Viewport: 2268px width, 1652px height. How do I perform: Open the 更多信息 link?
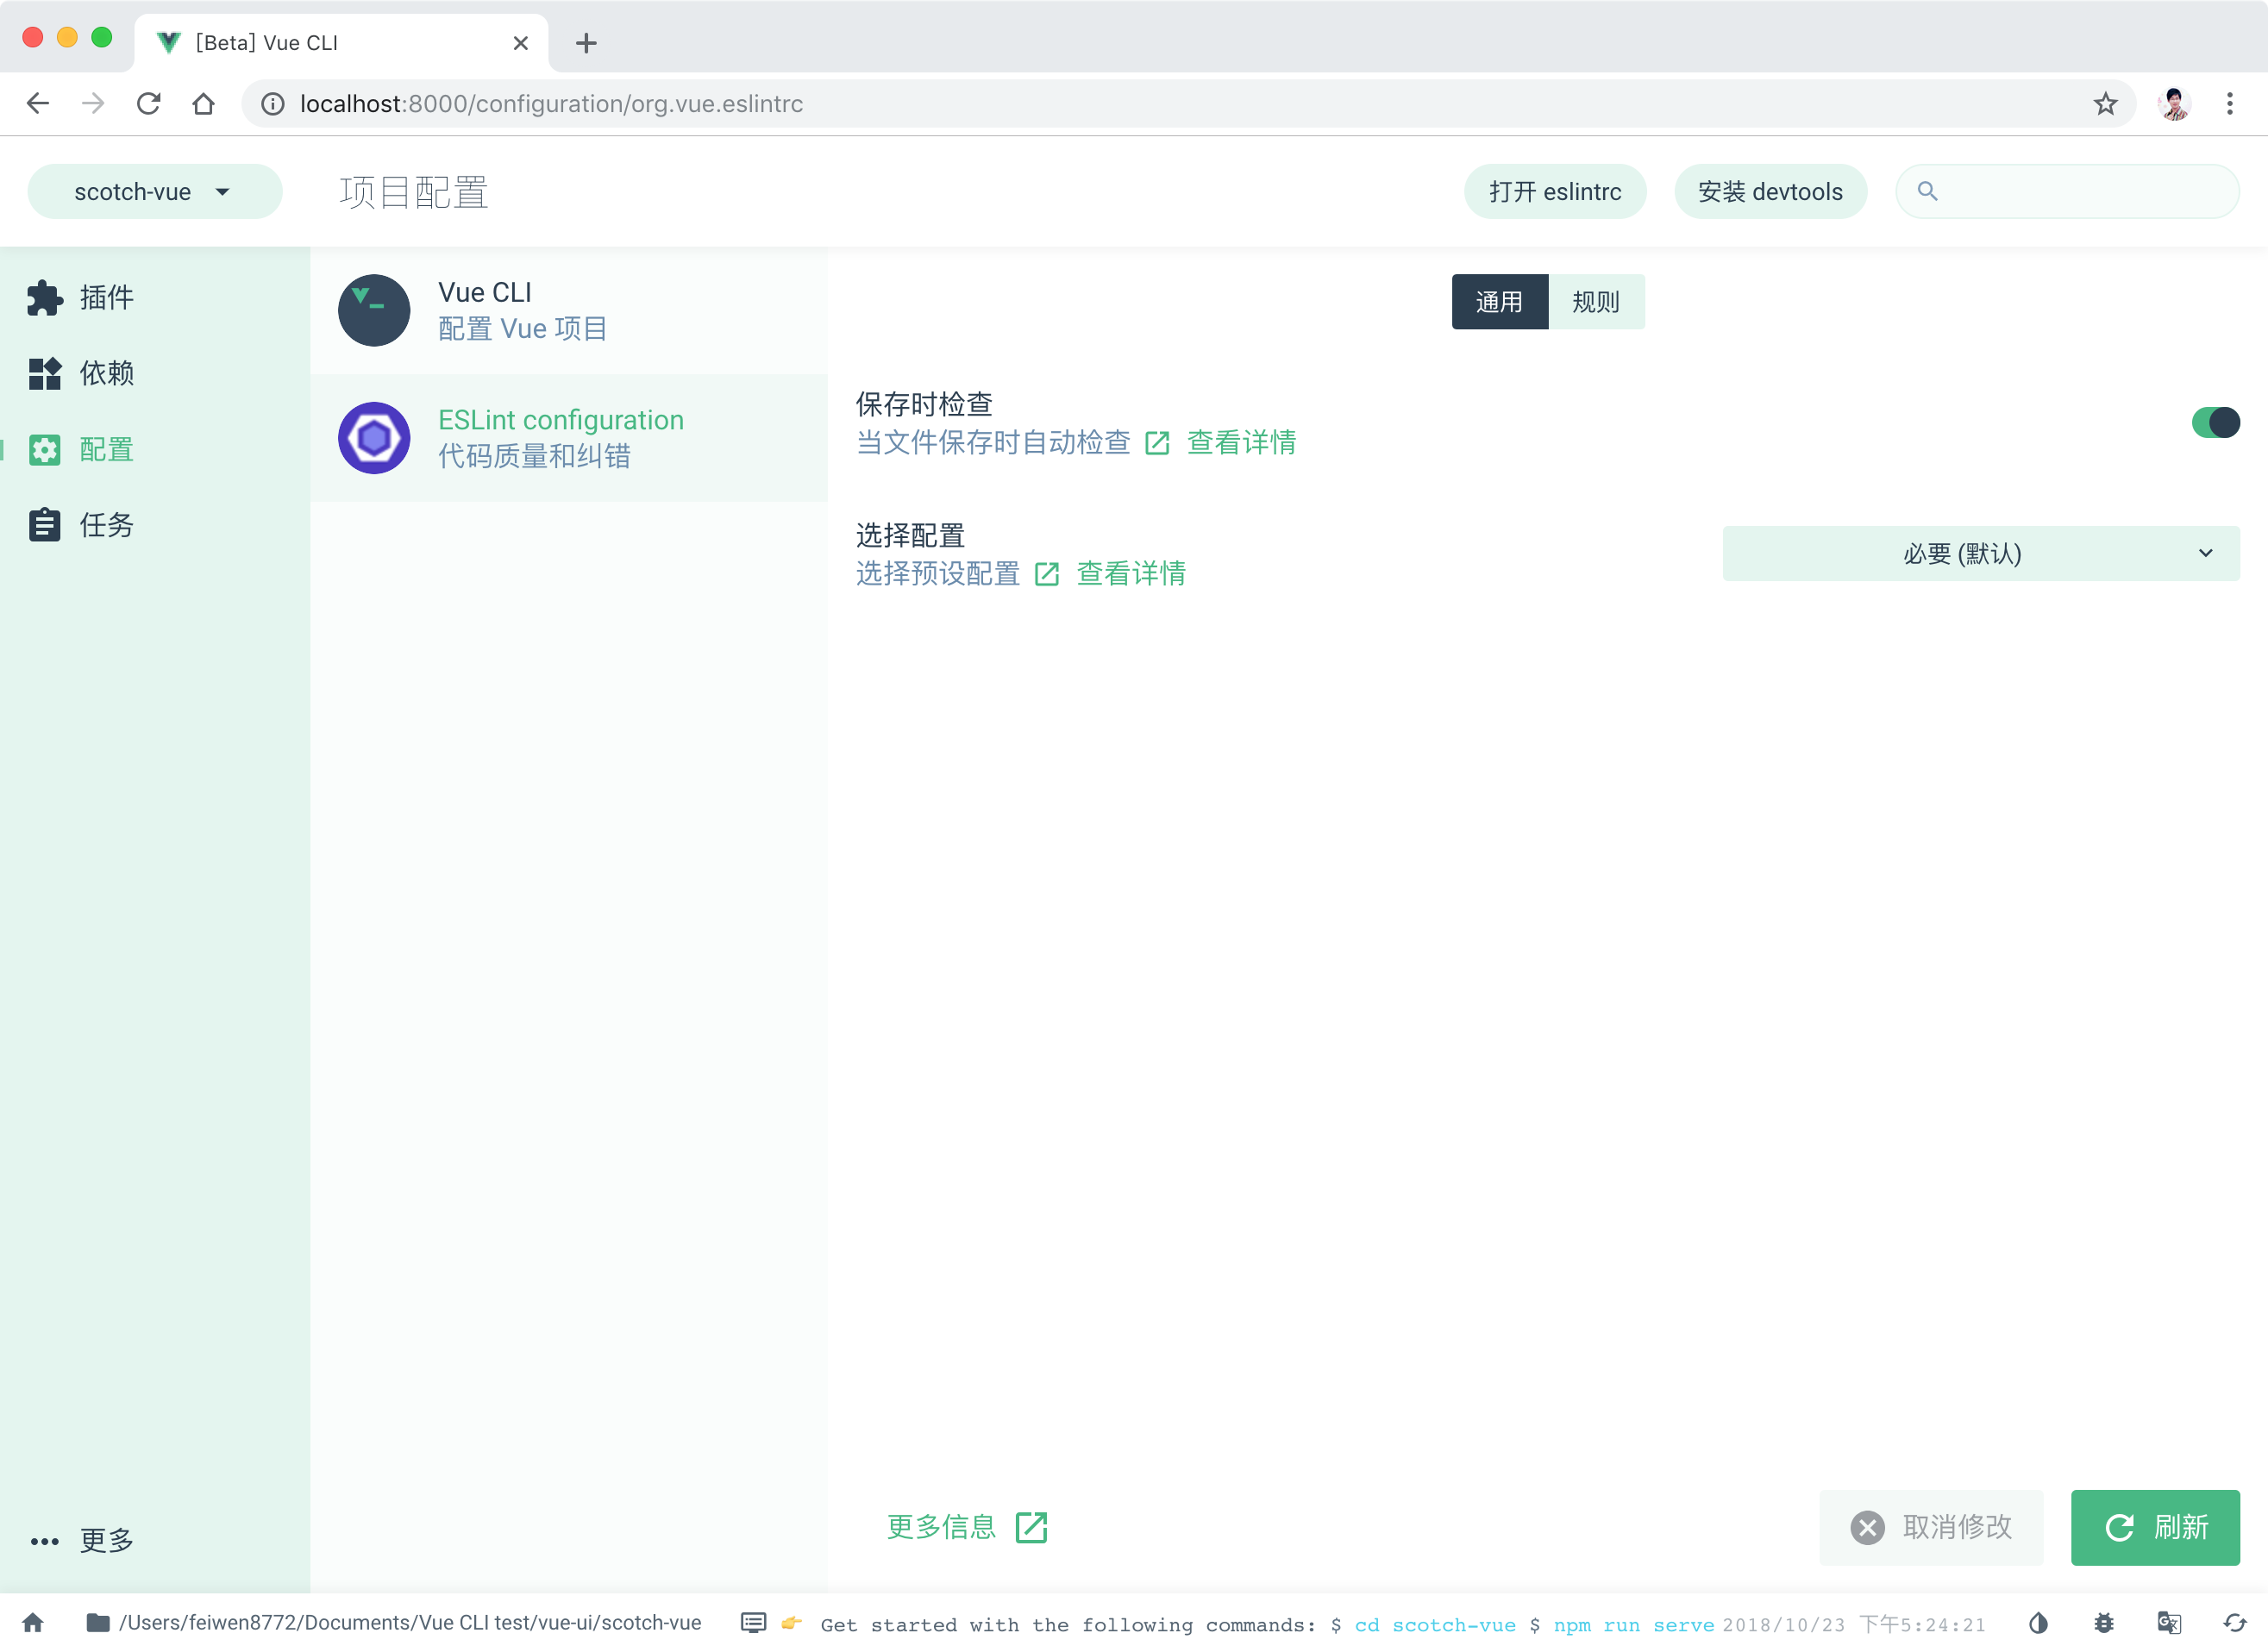[x=941, y=1527]
